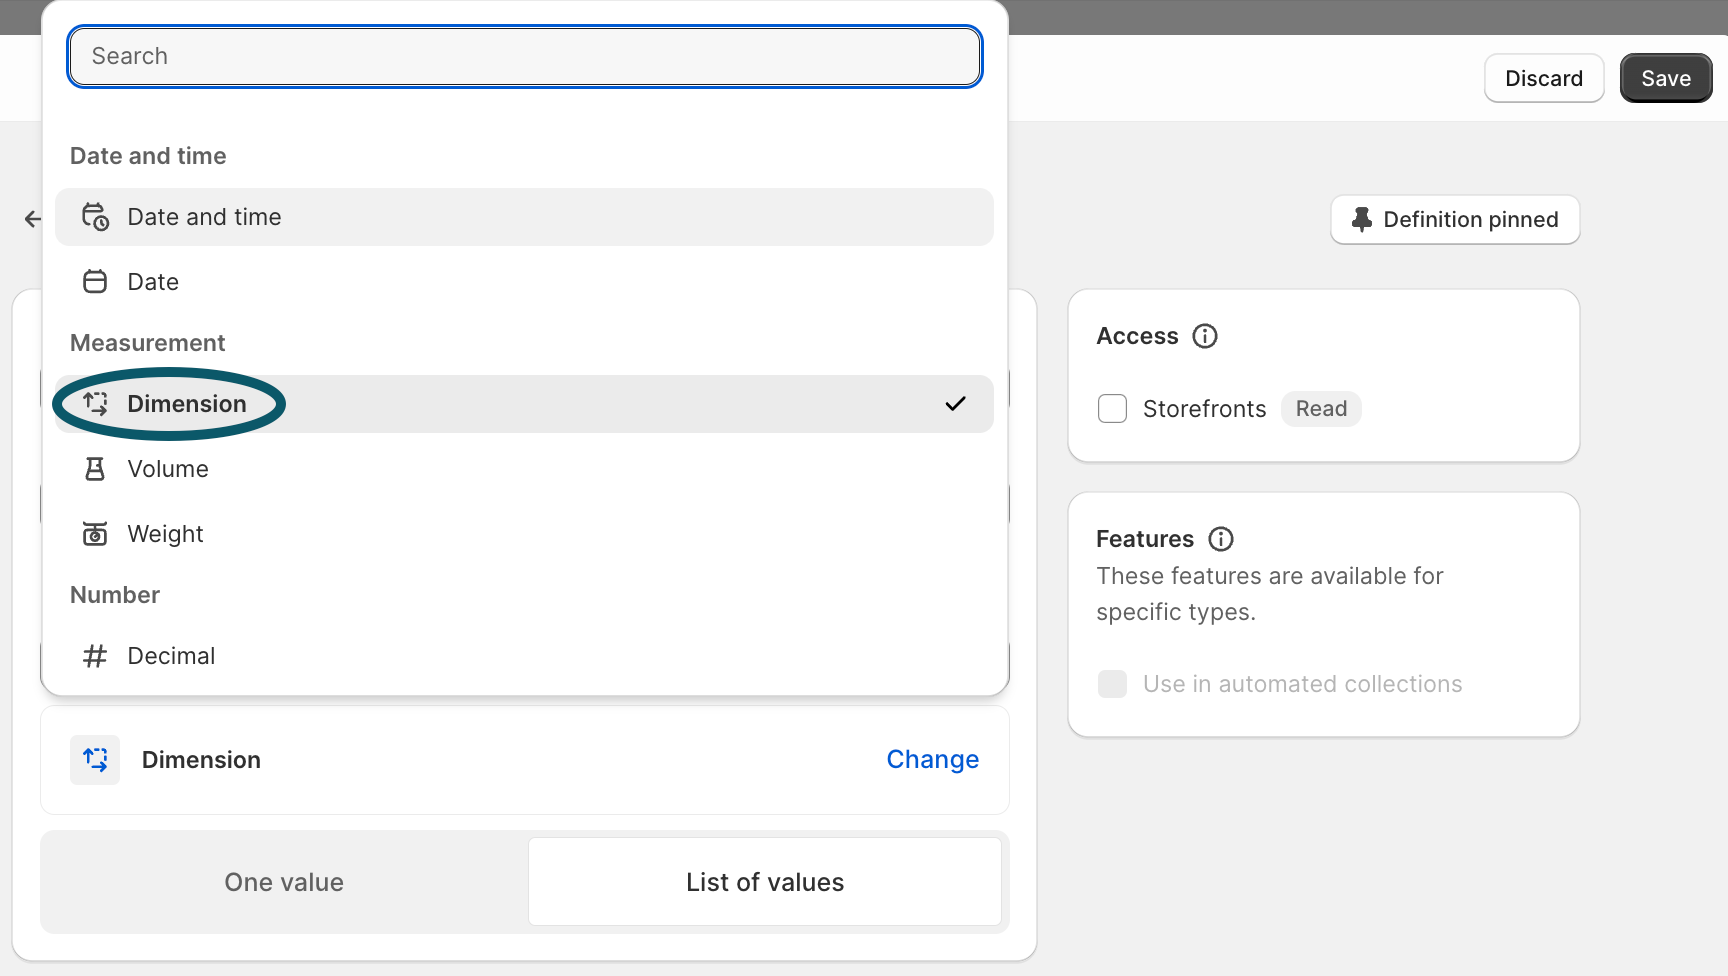Select Weight from the type list
The height and width of the screenshot is (976, 1728).
165,534
